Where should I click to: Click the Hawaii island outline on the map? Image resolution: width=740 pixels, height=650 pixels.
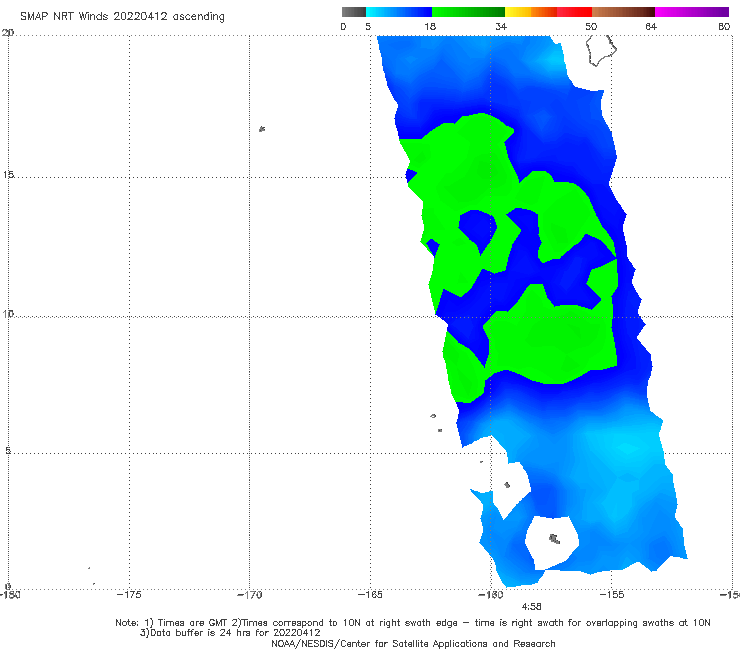pyautogui.click(x=601, y=50)
